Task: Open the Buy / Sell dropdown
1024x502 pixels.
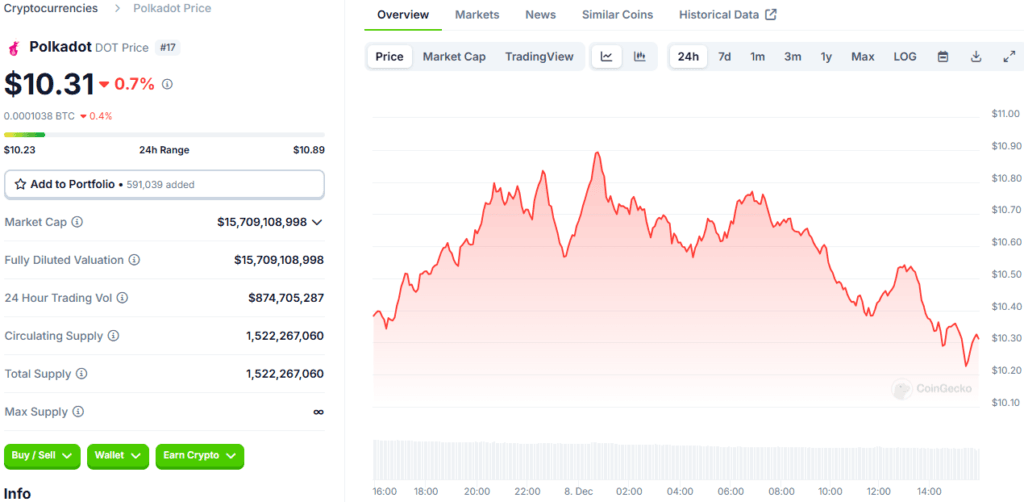Action: click(x=42, y=456)
